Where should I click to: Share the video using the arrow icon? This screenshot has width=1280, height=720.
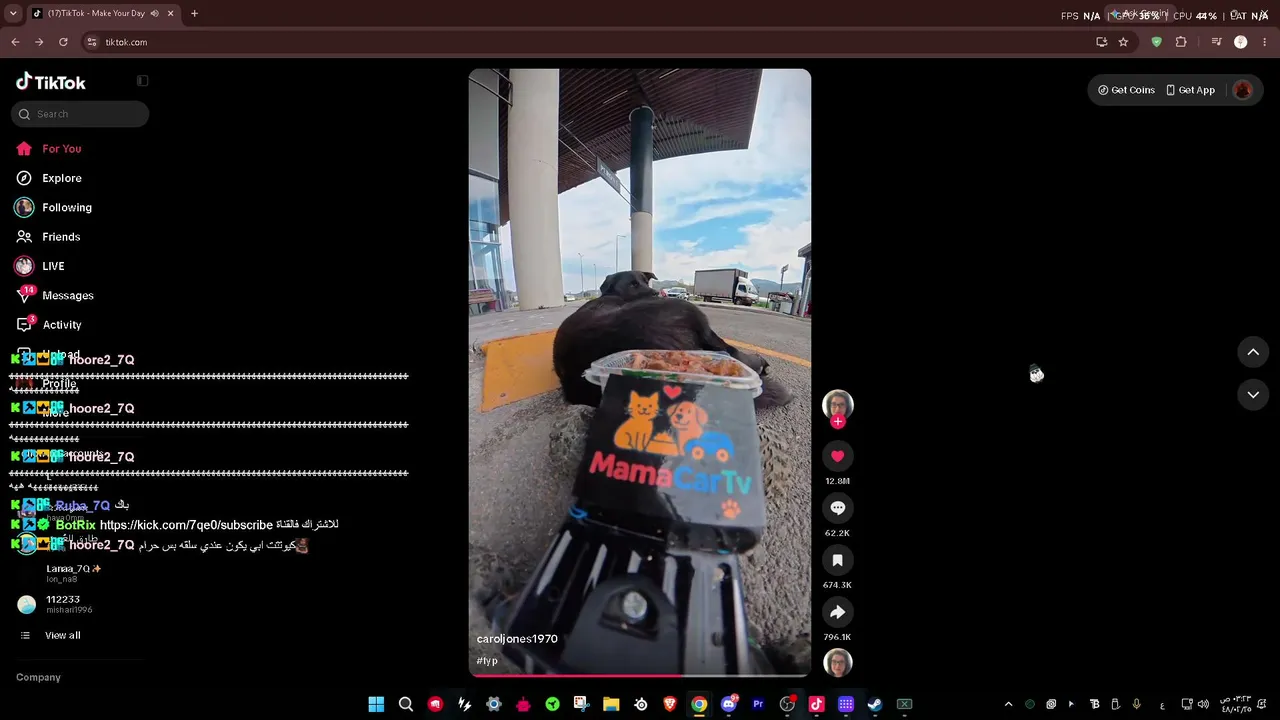(x=838, y=612)
